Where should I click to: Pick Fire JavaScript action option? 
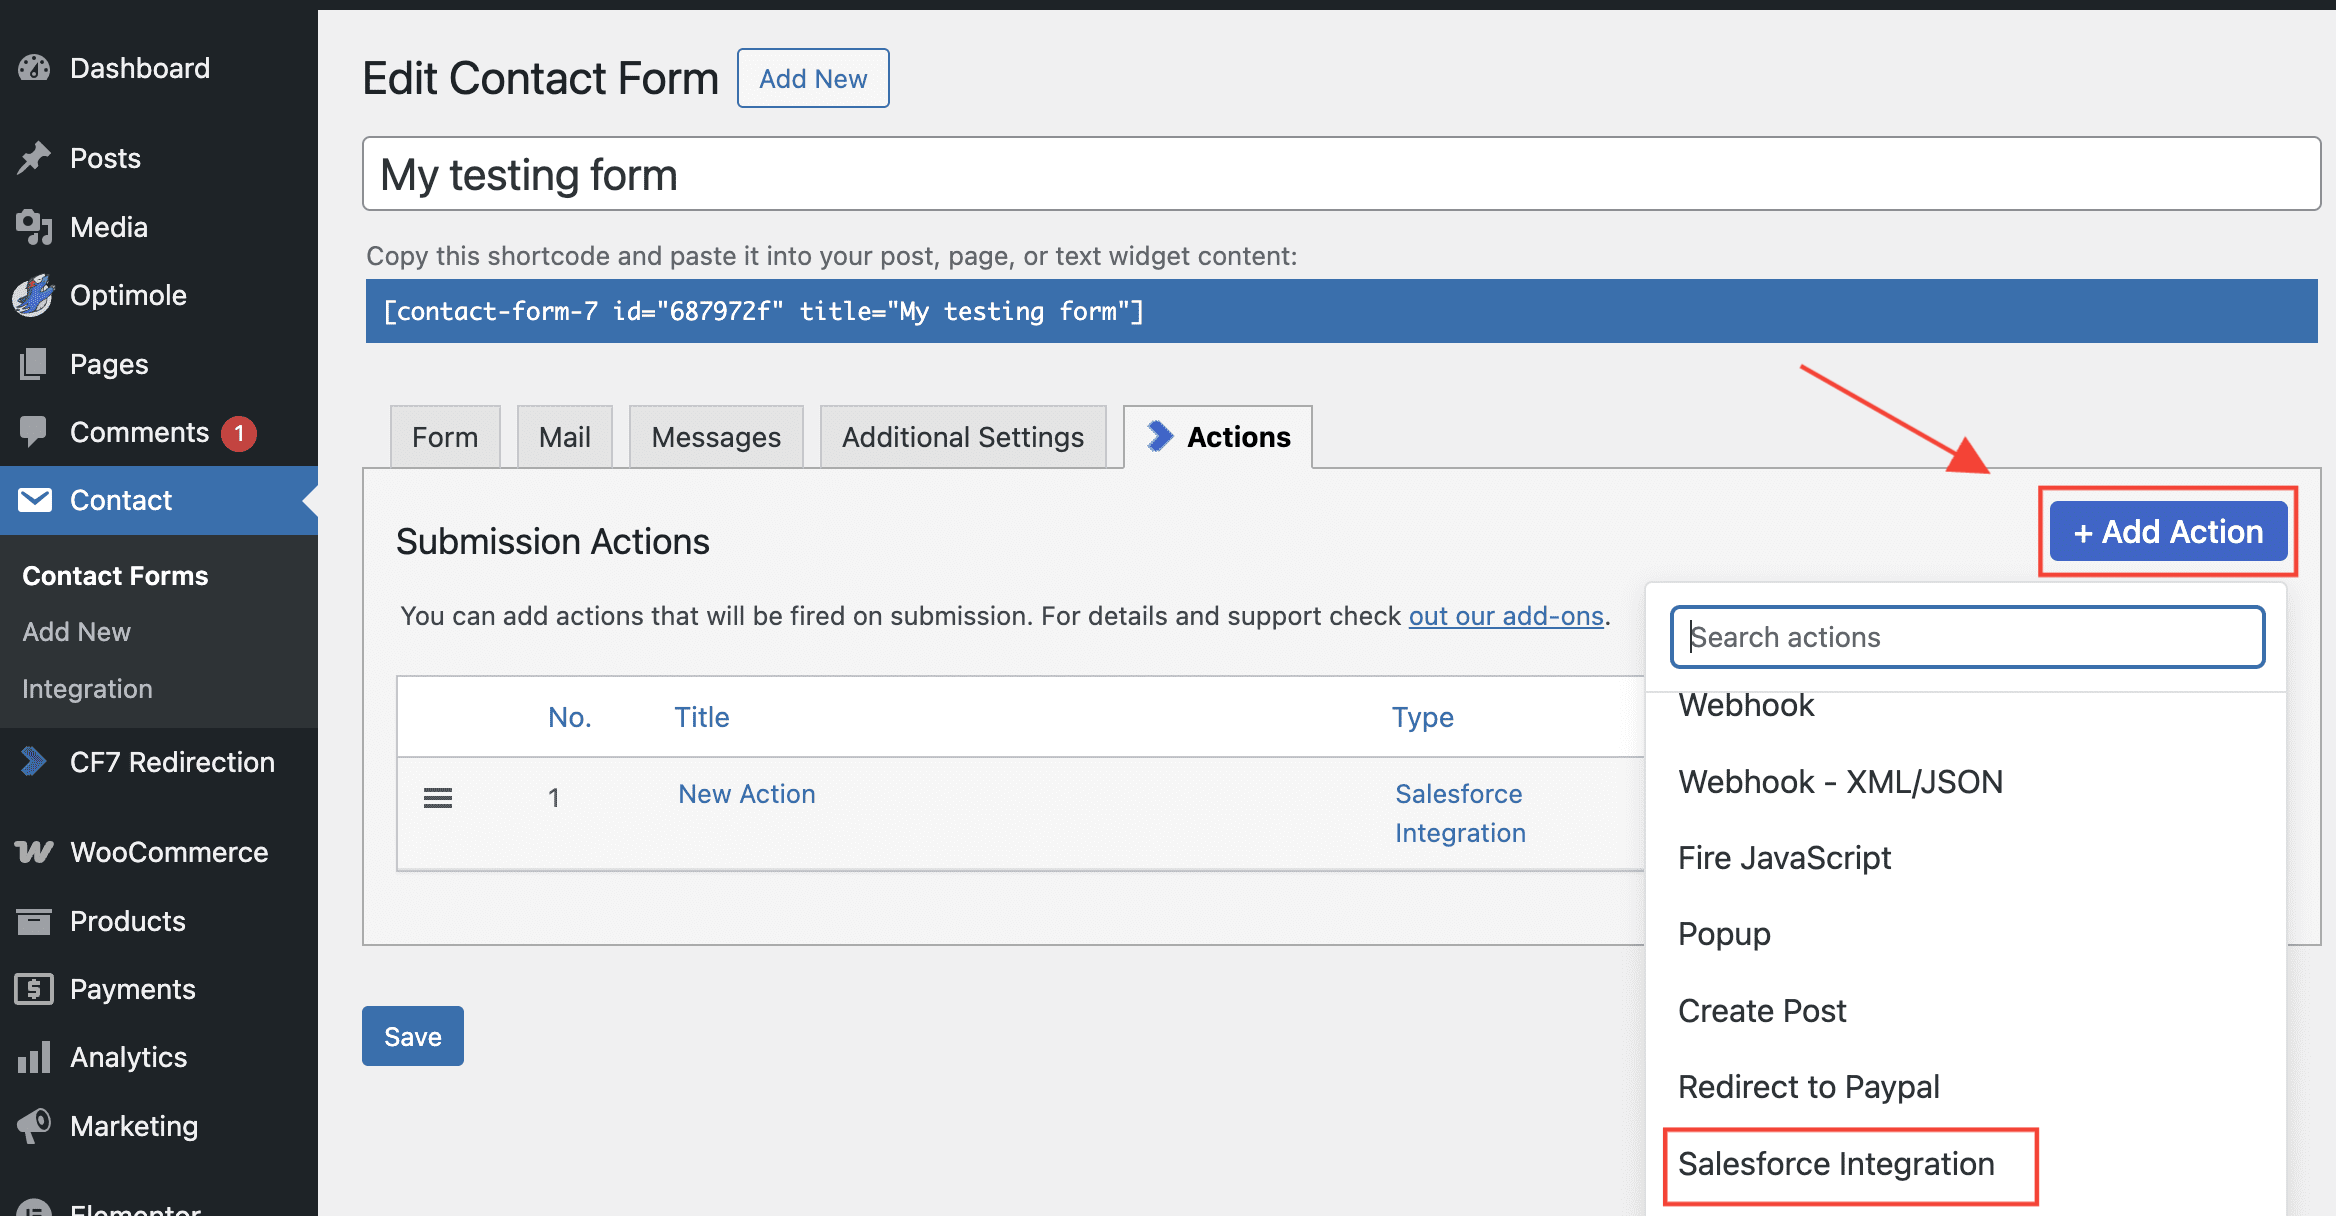(x=1784, y=858)
